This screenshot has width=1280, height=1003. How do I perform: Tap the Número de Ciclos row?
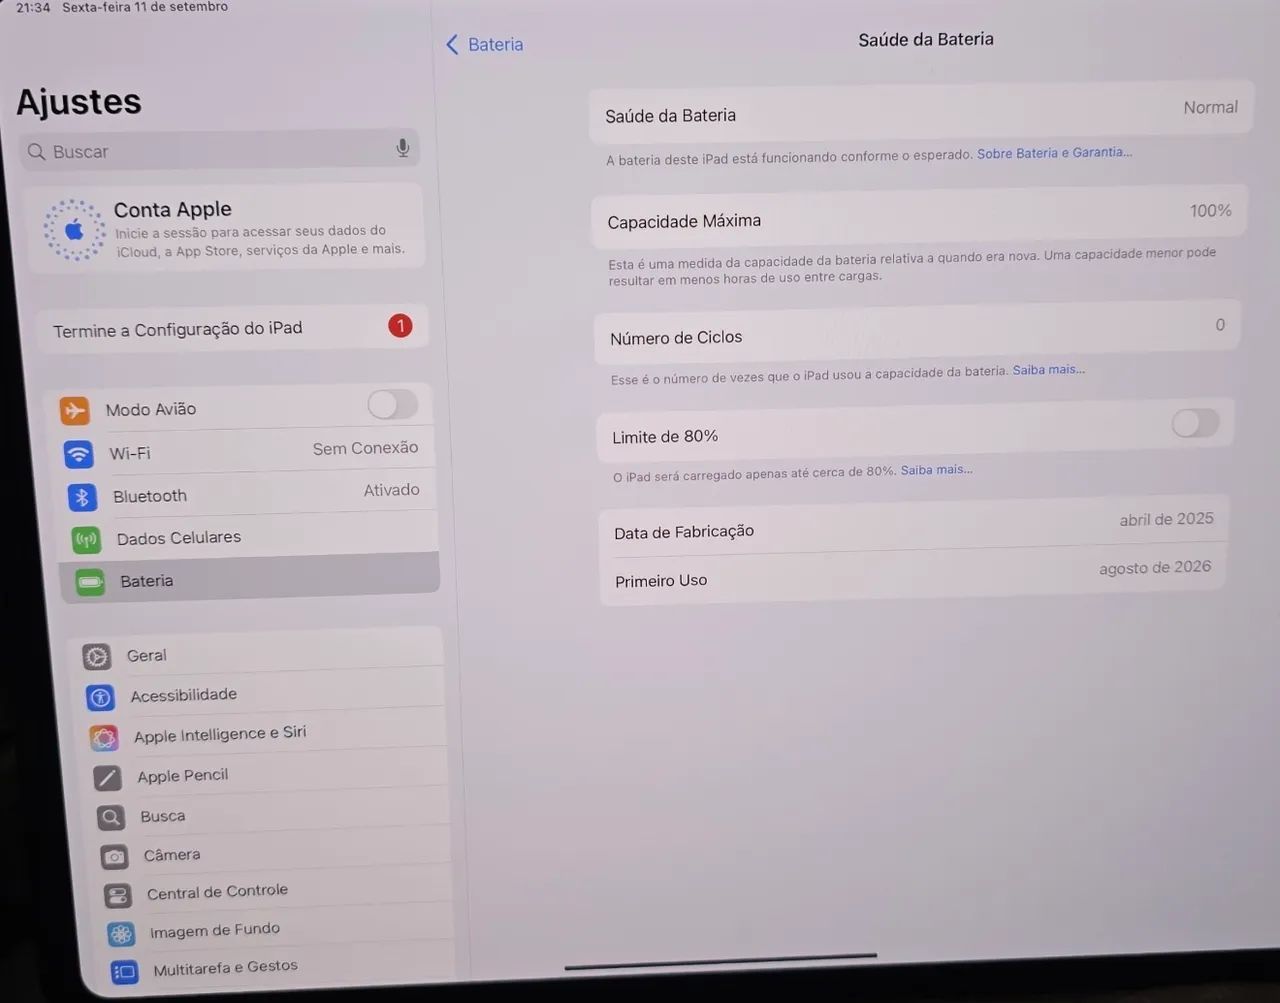tap(917, 331)
